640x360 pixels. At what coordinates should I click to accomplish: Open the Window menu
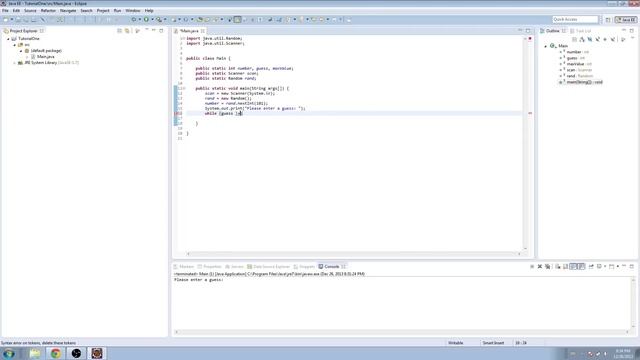tap(133, 11)
